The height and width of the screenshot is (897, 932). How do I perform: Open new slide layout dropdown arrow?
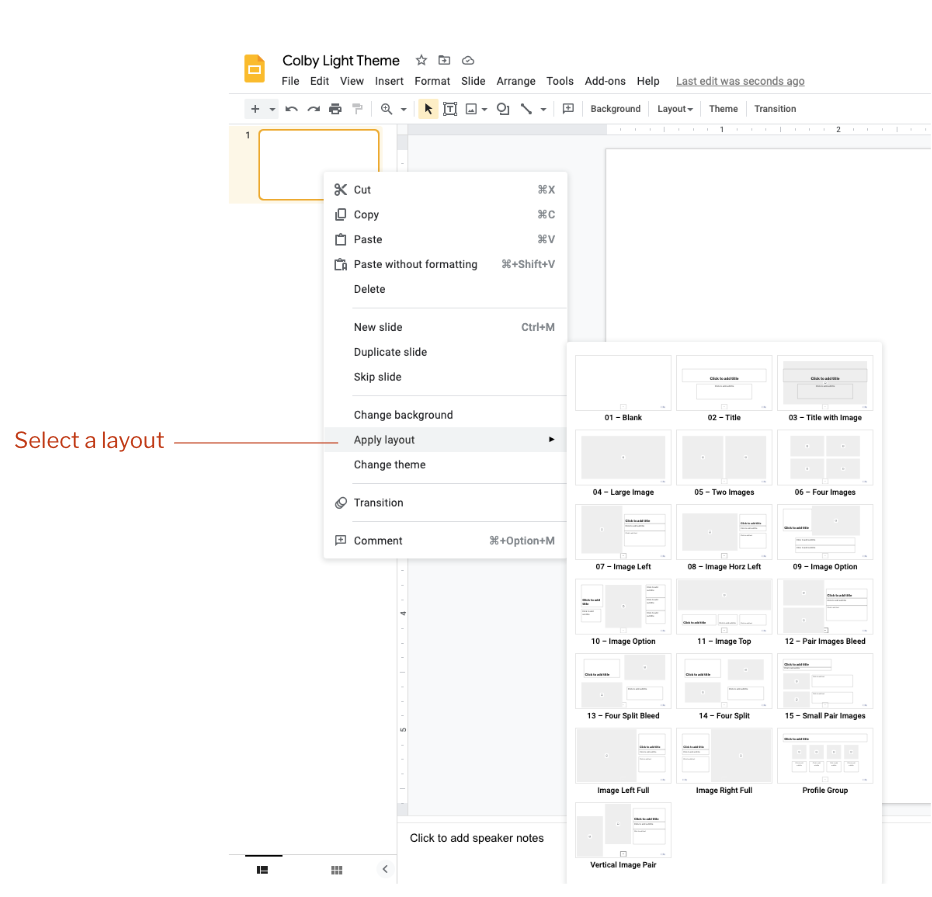(x=272, y=109)
